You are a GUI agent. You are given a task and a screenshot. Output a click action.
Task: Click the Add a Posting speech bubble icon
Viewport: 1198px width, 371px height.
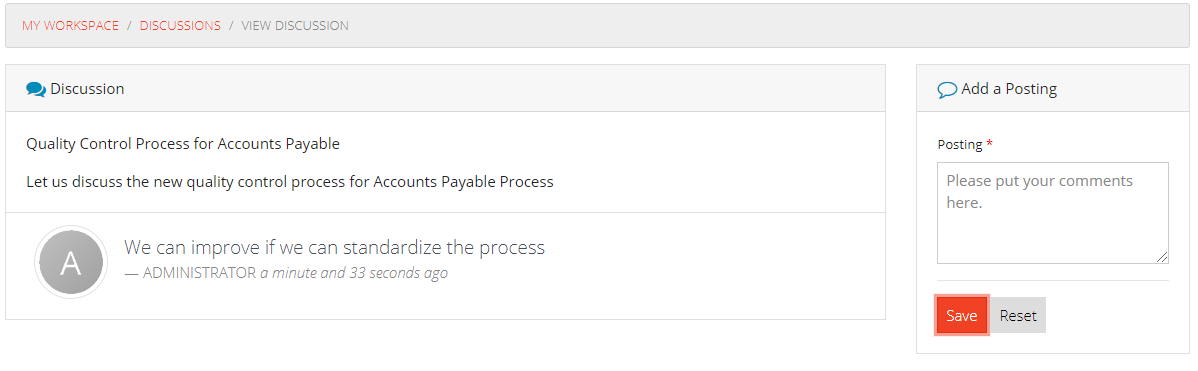947,89
